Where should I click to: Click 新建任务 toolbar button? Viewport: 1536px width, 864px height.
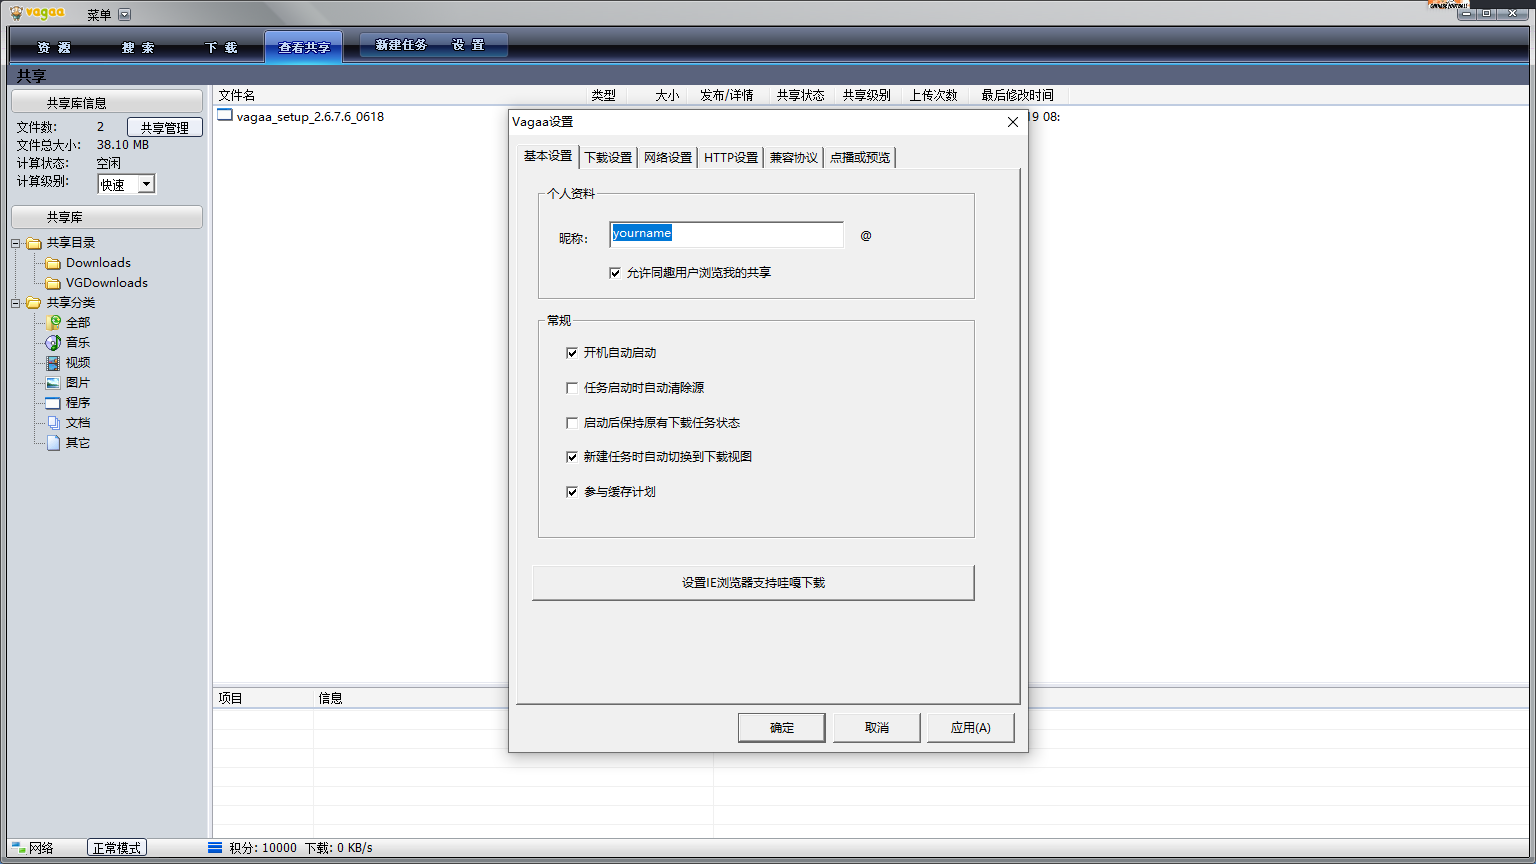point(401,45)
